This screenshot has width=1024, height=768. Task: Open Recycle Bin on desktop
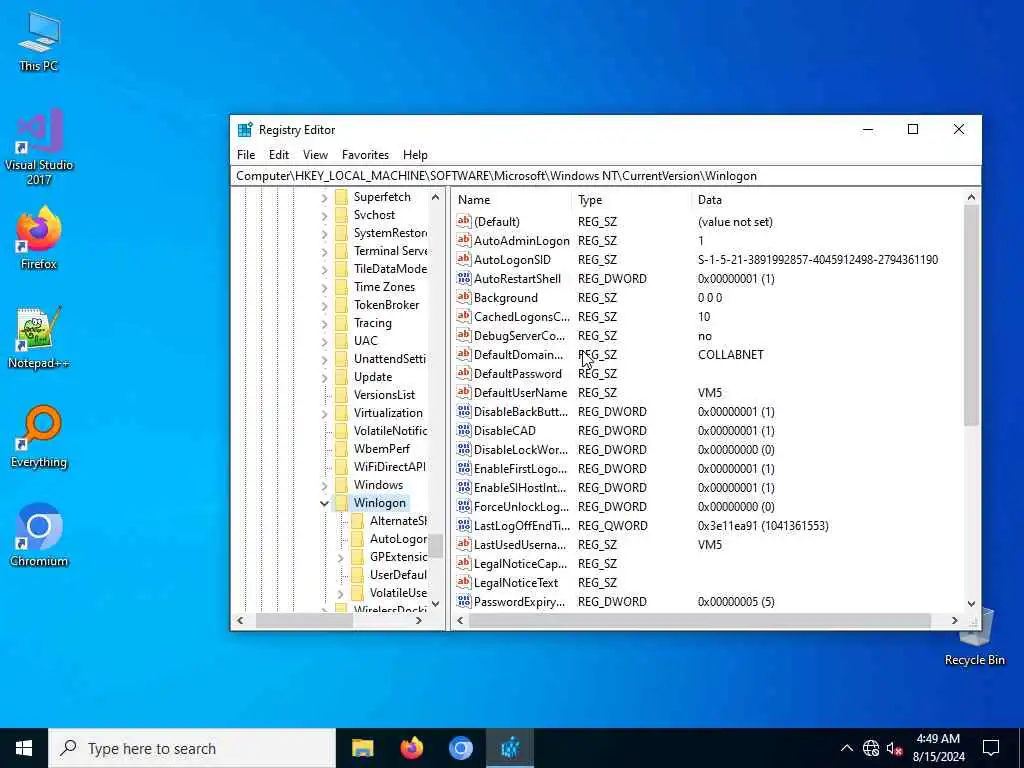974,637
